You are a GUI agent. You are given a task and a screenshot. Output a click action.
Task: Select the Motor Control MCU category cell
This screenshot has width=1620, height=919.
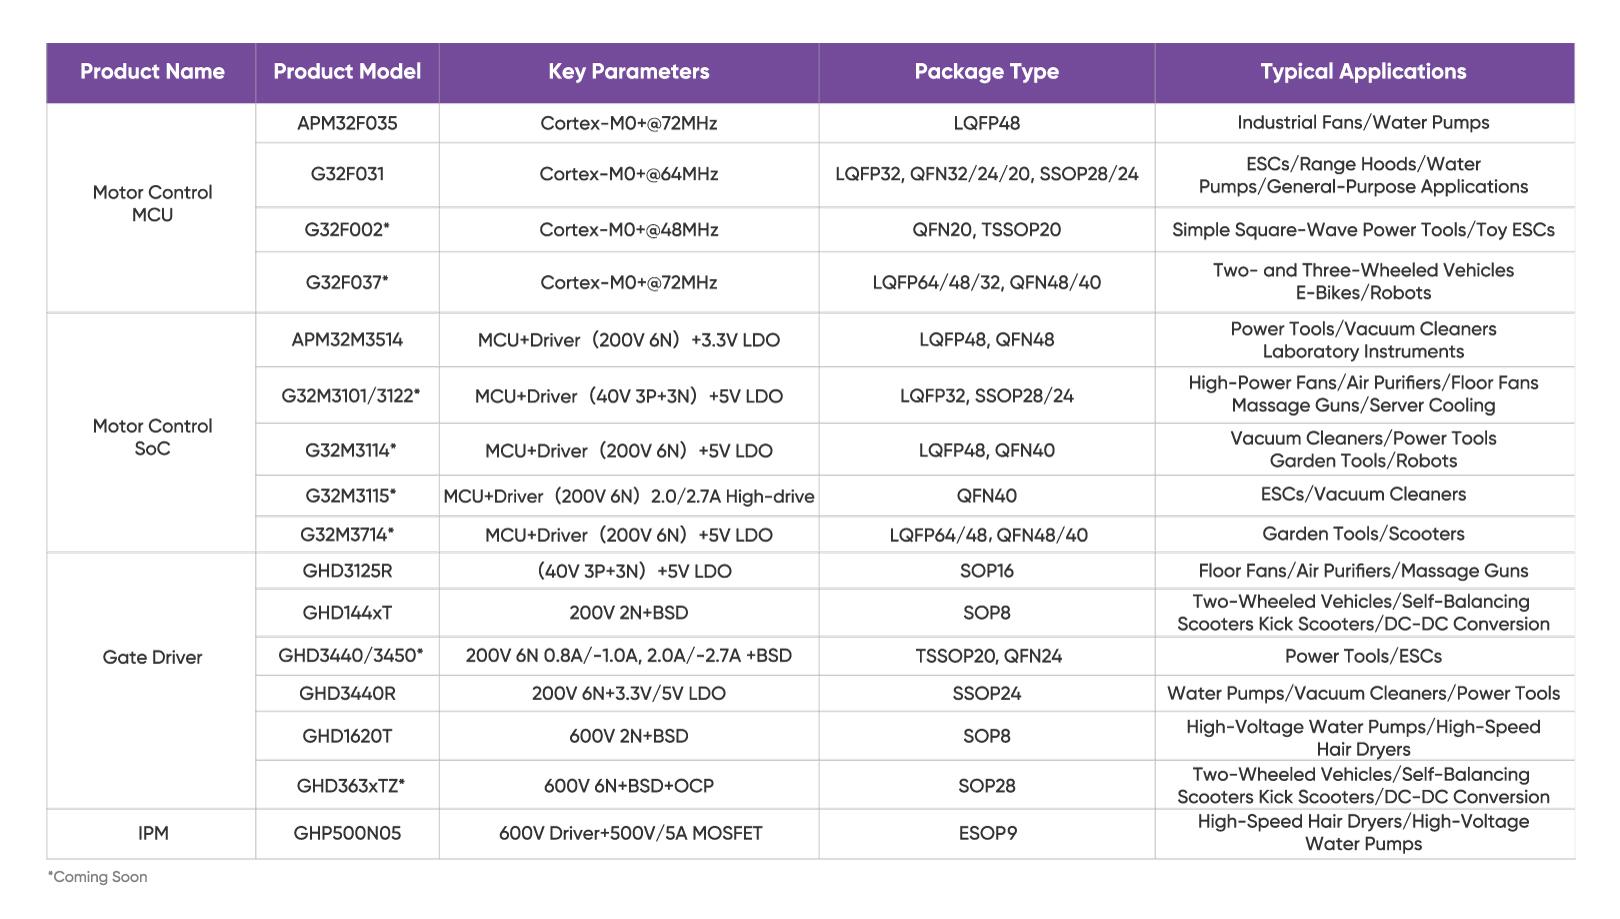tap(152, 204)
